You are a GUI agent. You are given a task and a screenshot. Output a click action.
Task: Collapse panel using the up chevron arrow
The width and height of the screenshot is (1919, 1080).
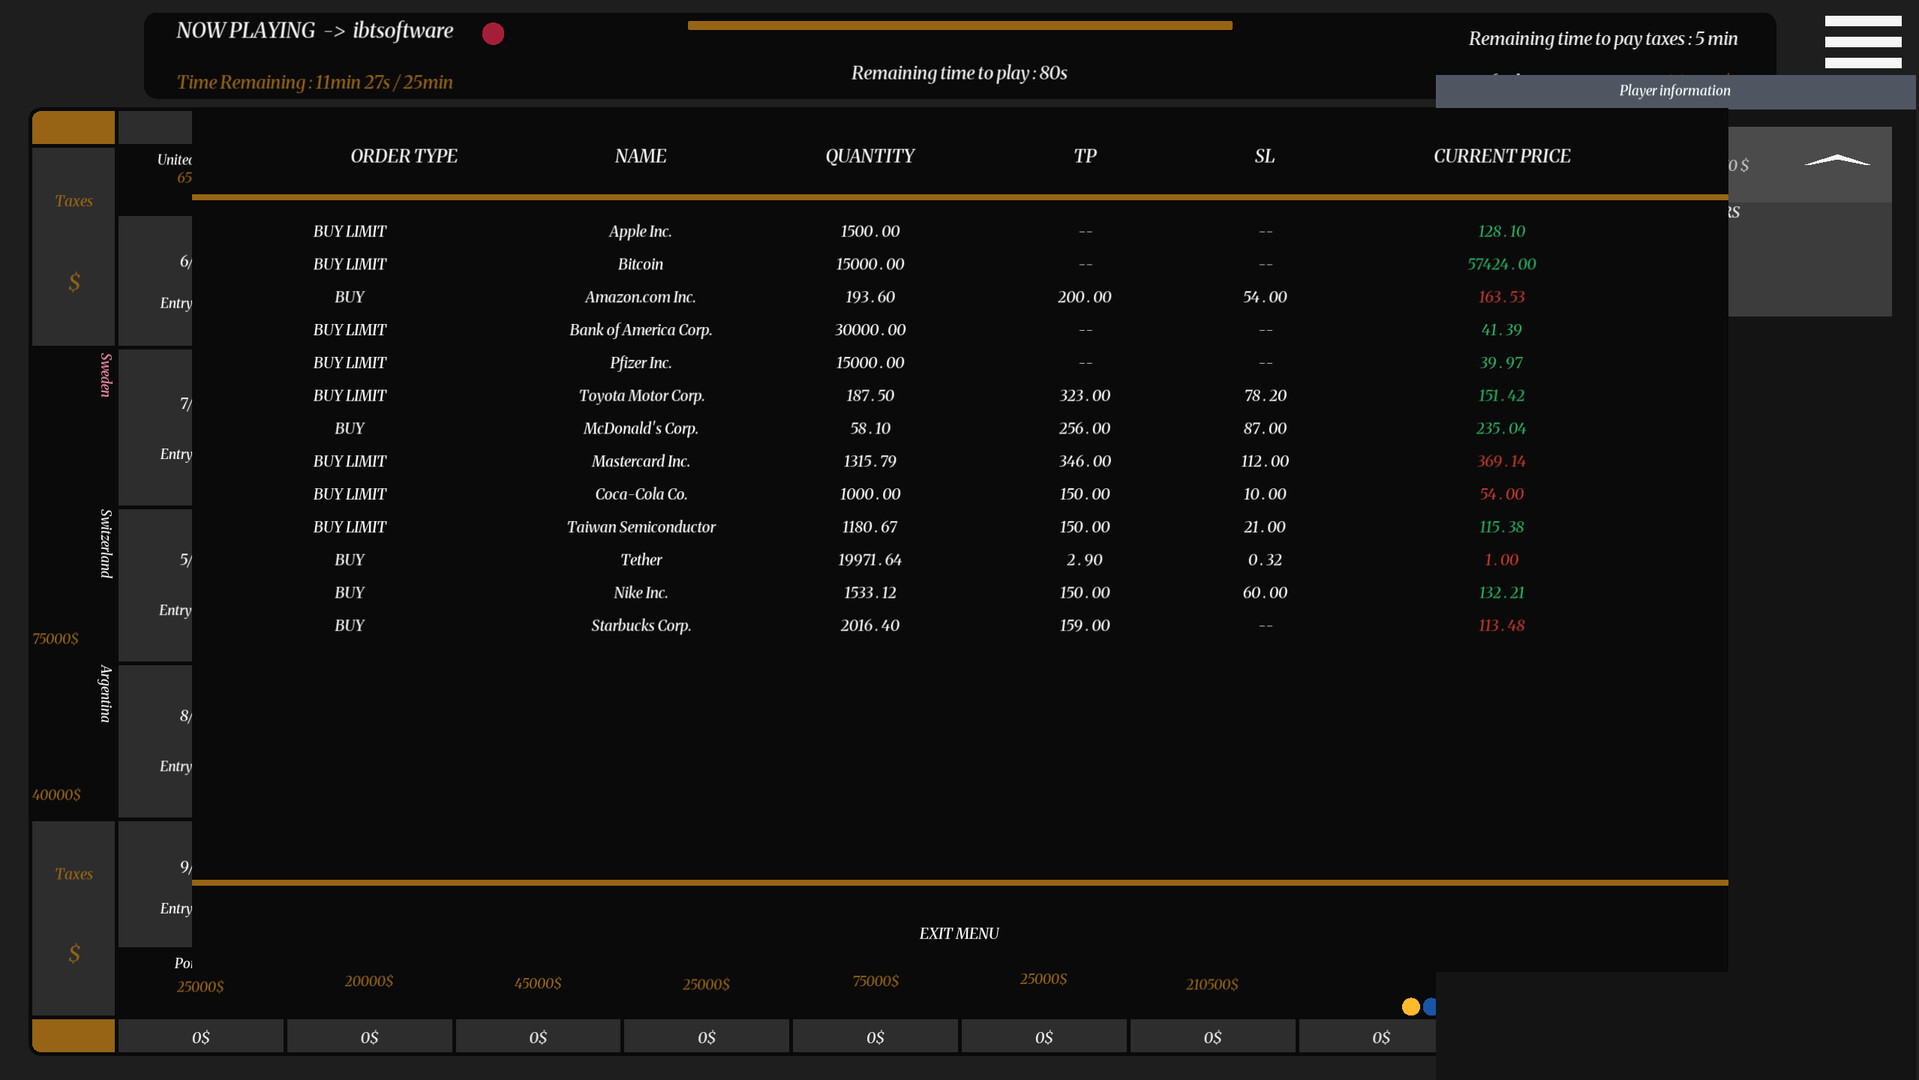(1836, 161)
